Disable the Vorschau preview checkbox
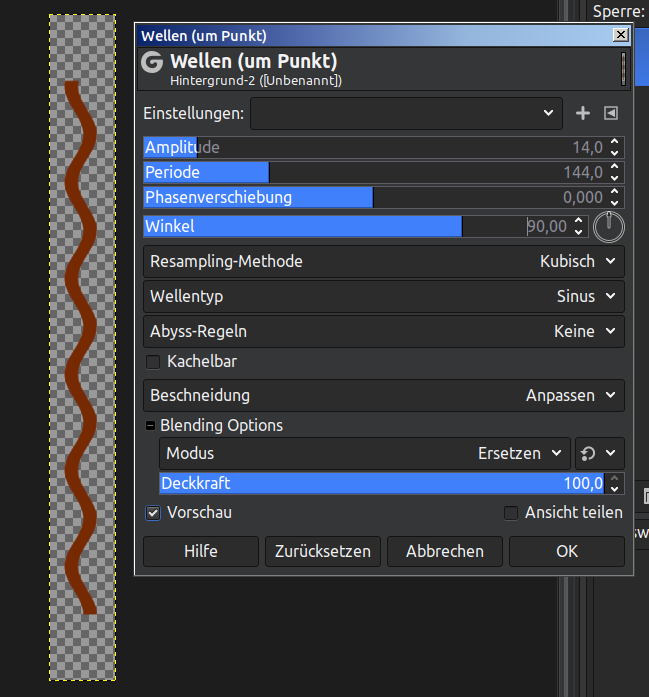The width and height of the screenshot is (649, 697). tap(154, 513)
